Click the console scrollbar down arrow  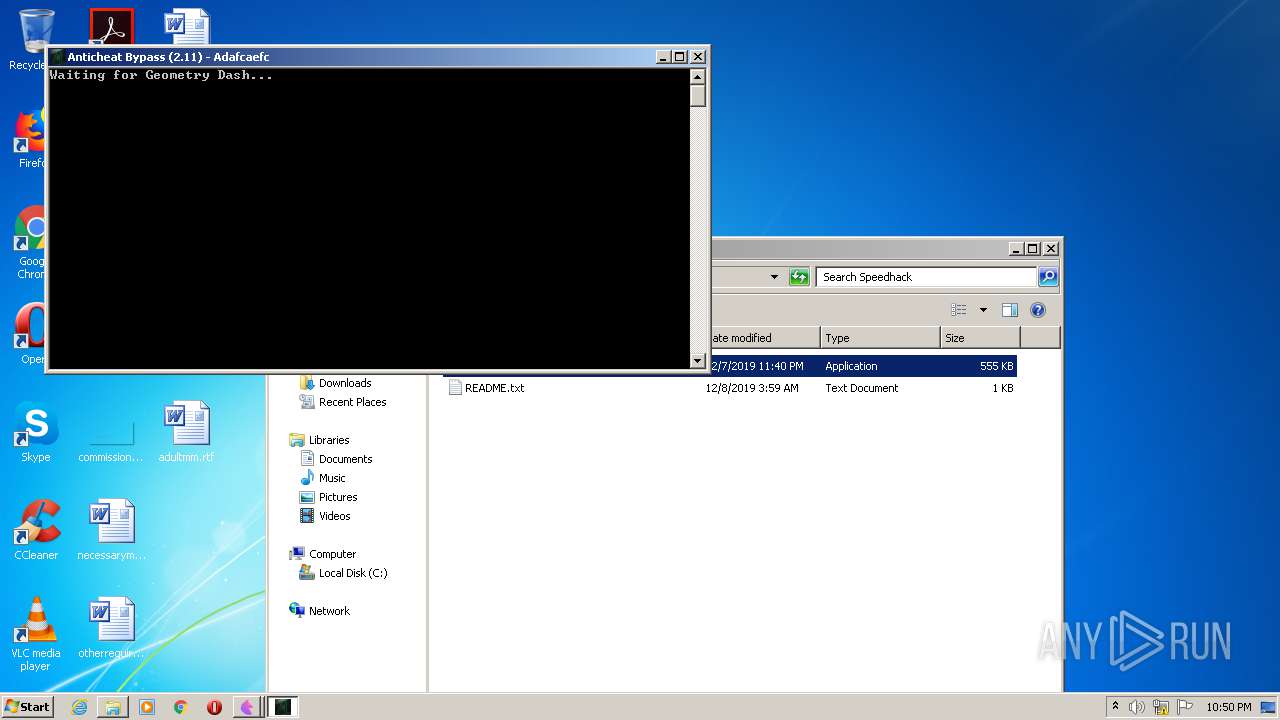click(698, 360)
